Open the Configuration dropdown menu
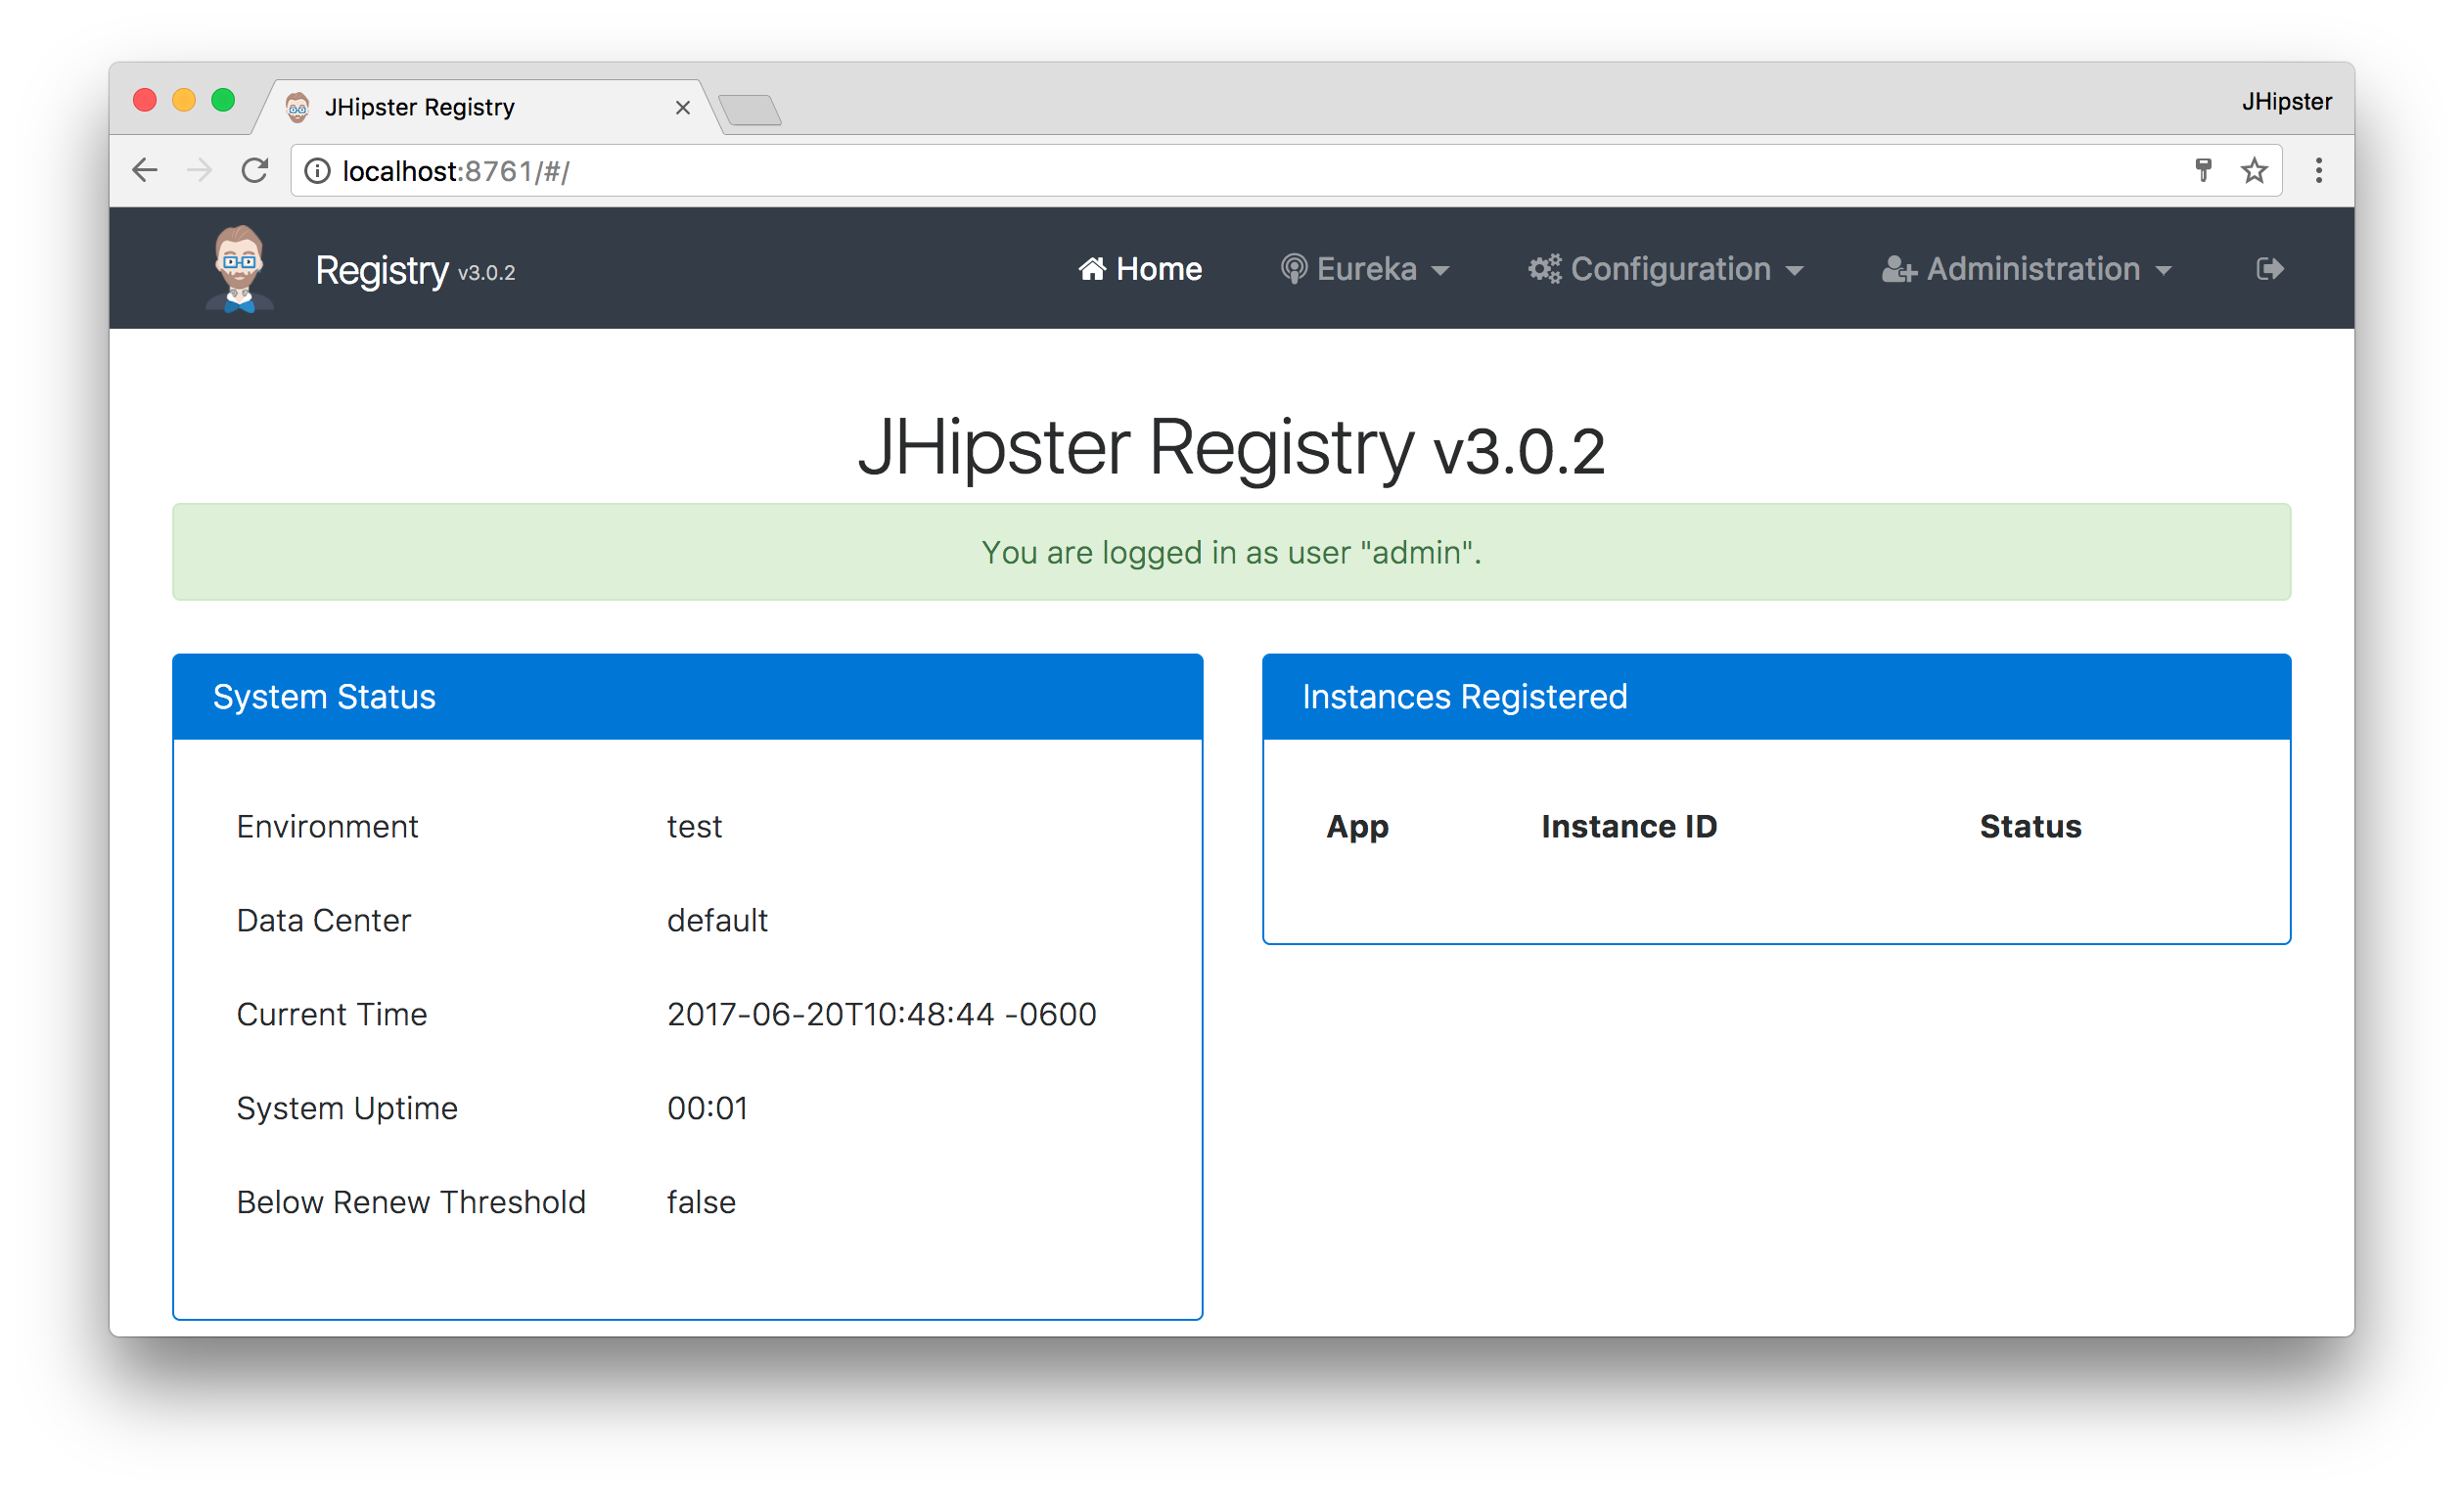Image resolution: width=2464 pixels, height=1493 pixels. pyautogui.click(x=1665, y=269)
